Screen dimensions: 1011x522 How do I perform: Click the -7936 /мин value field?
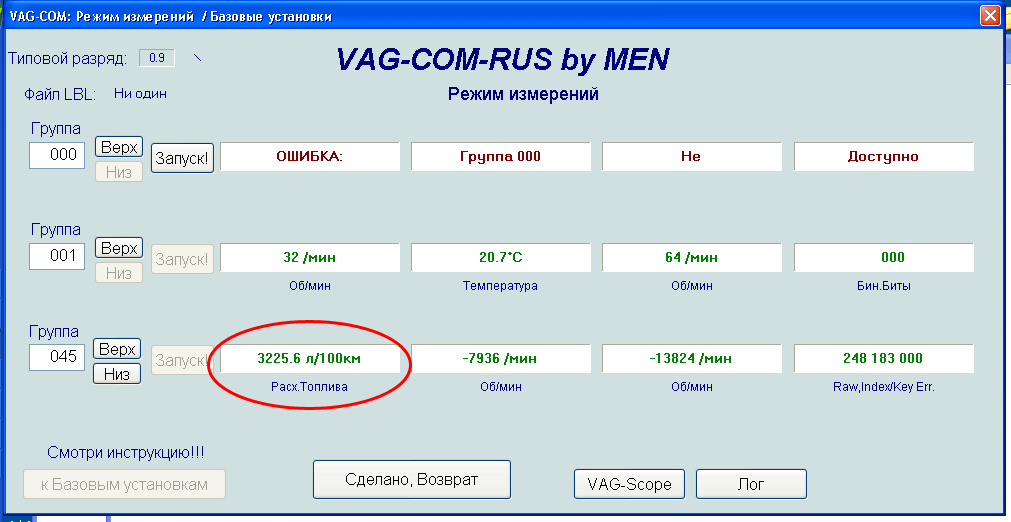point(500,358)
